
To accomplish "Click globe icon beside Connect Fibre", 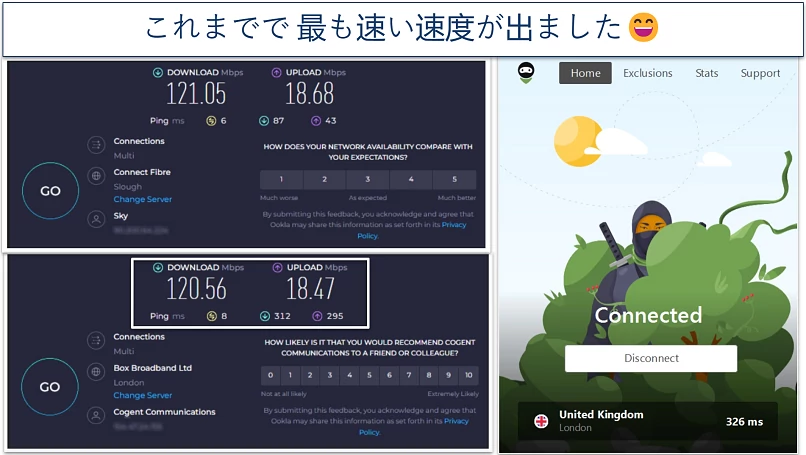I will pos(96,176).
